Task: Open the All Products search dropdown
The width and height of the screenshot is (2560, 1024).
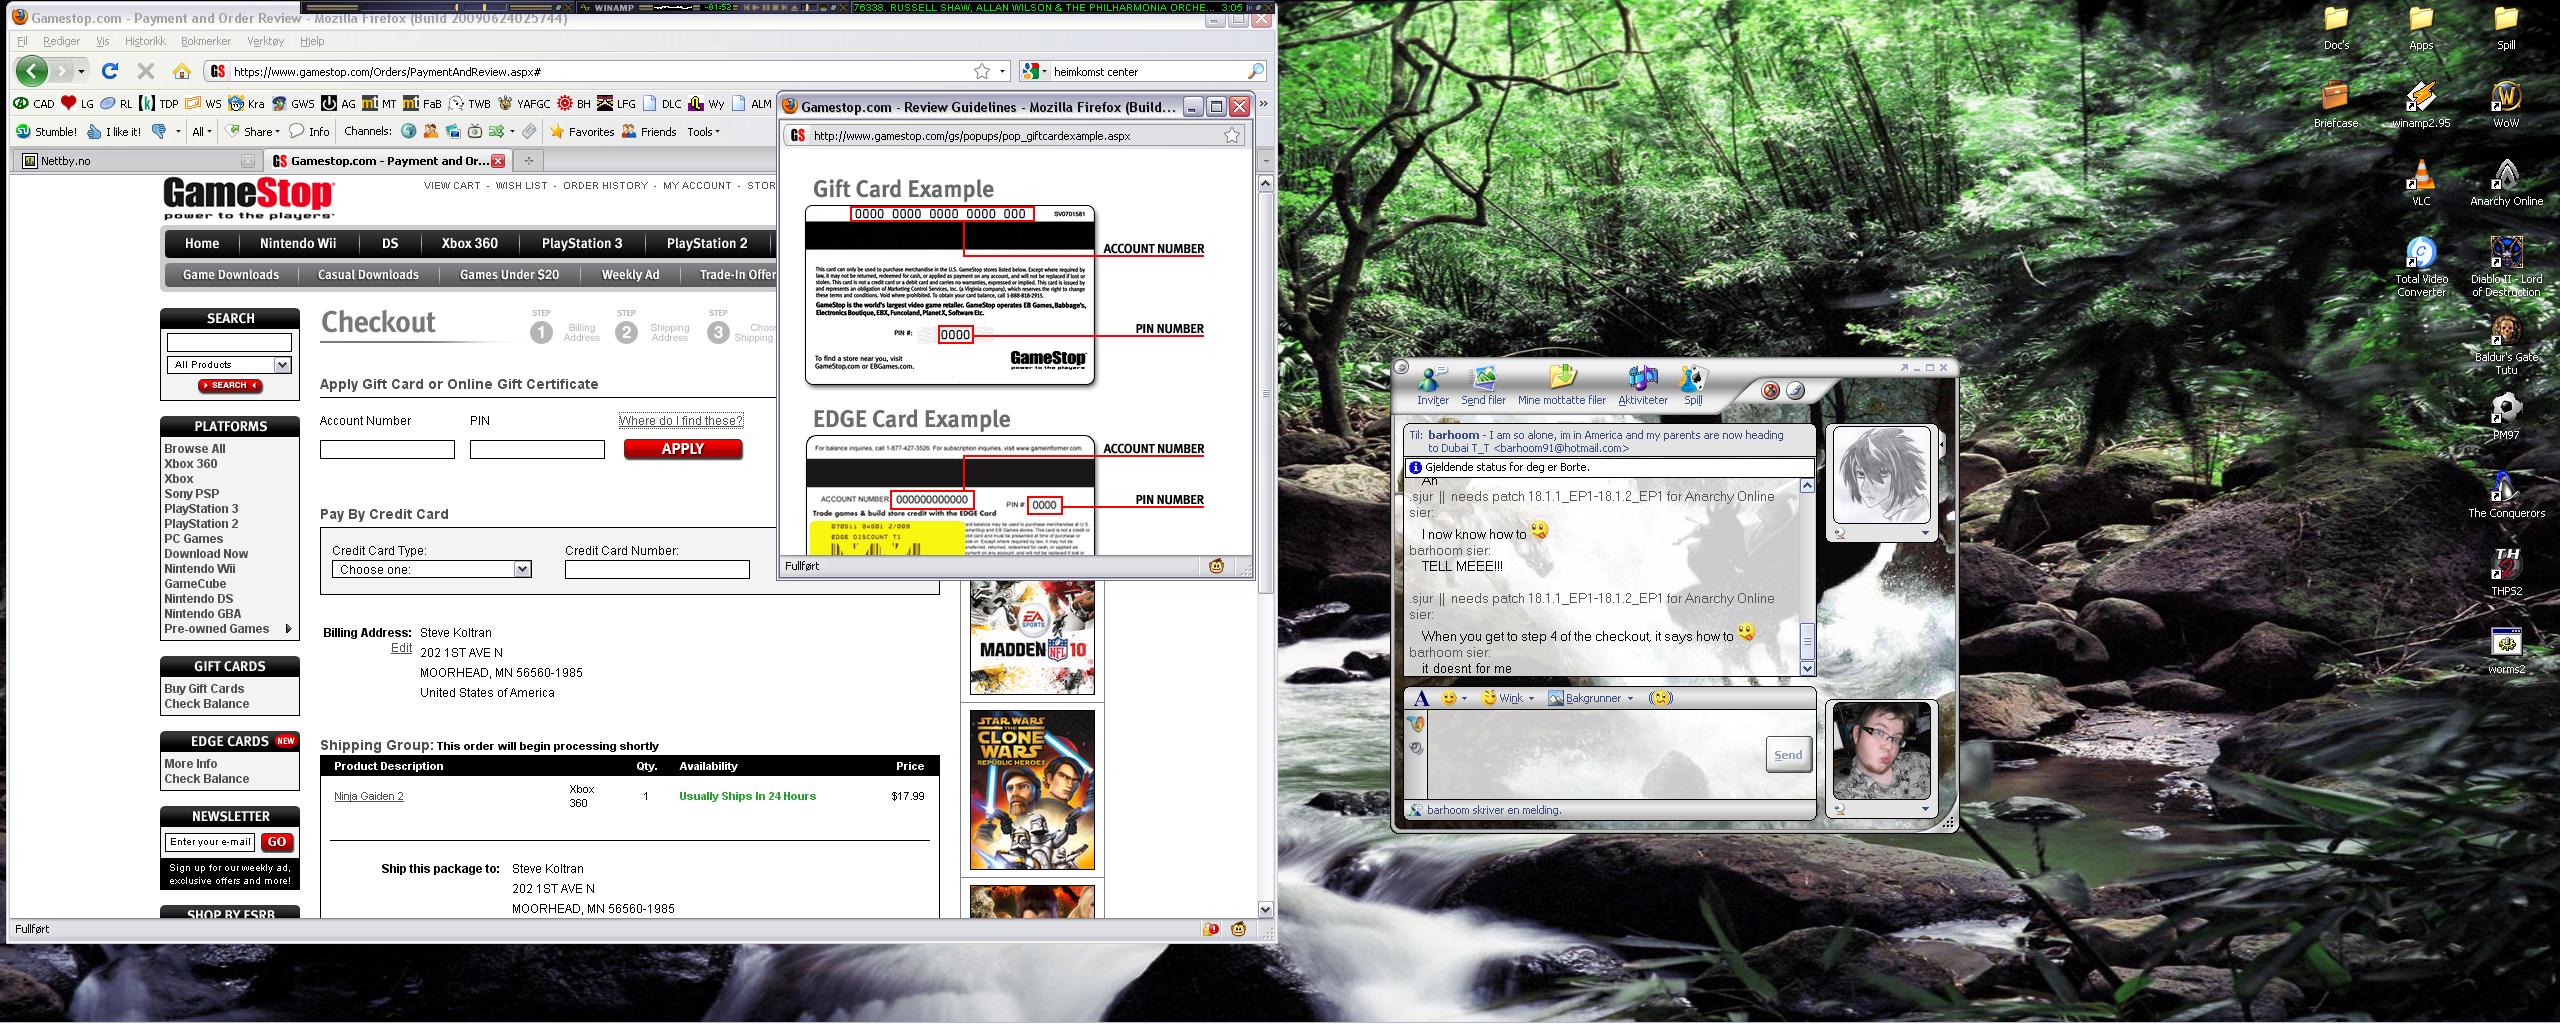Action: (229, 365)
